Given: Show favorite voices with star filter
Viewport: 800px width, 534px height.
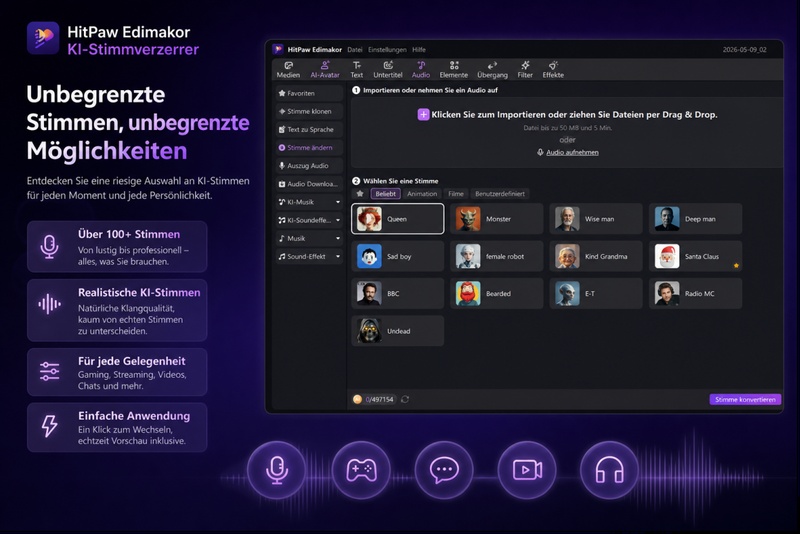Looking at the screenshot, I should (360, 194).
